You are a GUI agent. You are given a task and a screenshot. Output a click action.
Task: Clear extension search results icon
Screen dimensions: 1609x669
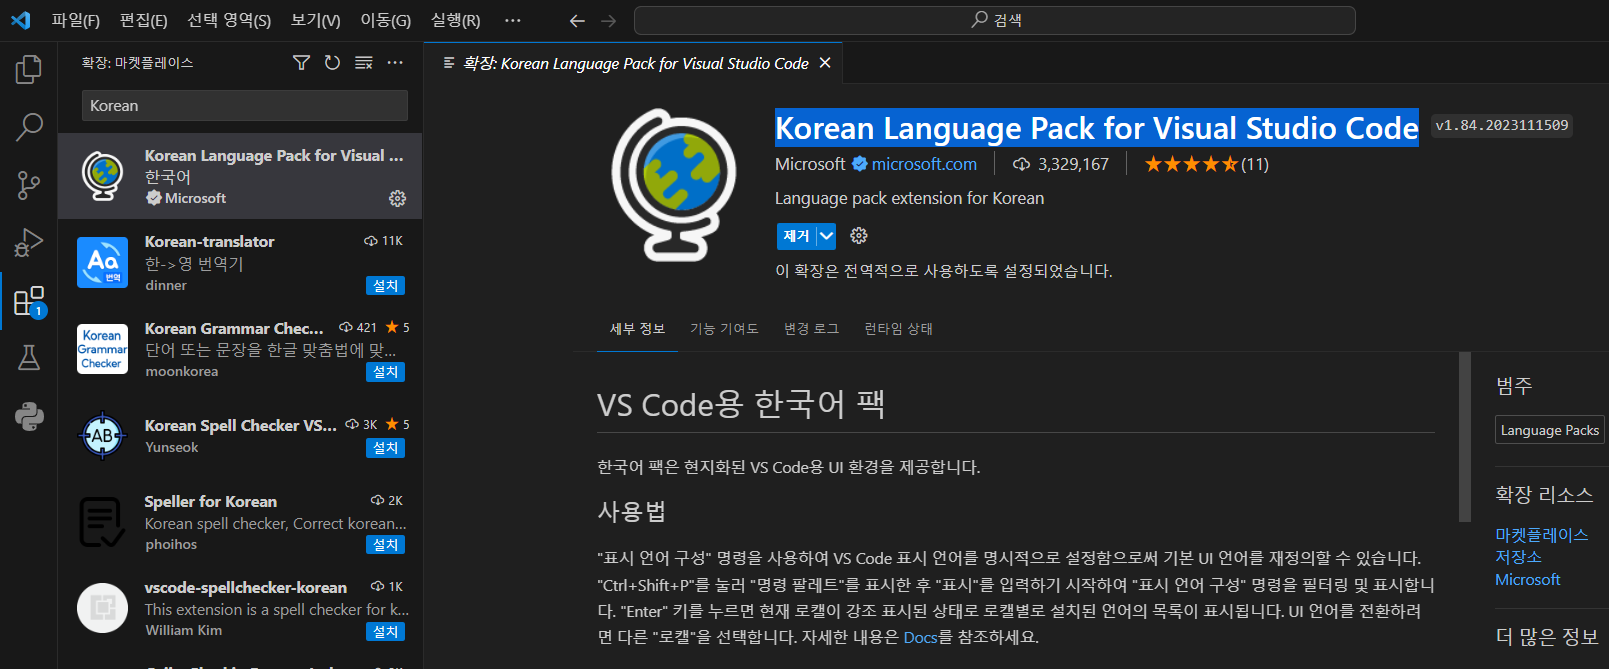point(364,63)
